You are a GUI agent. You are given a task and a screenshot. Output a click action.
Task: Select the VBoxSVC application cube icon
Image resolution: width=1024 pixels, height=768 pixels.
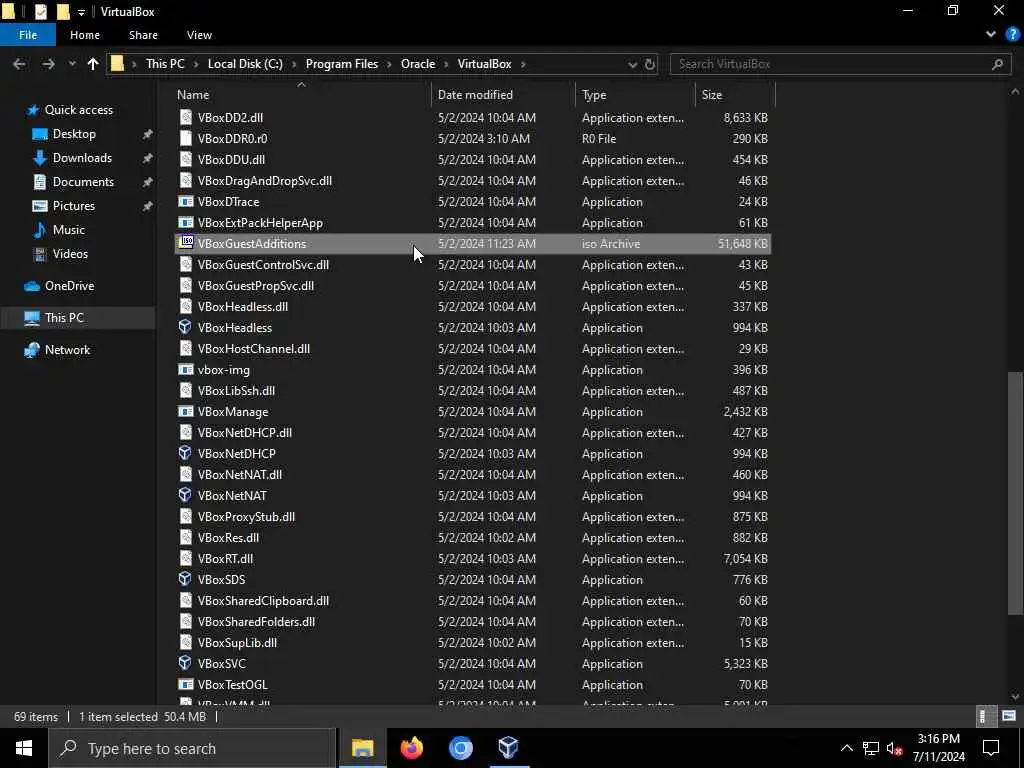point(185,663)
